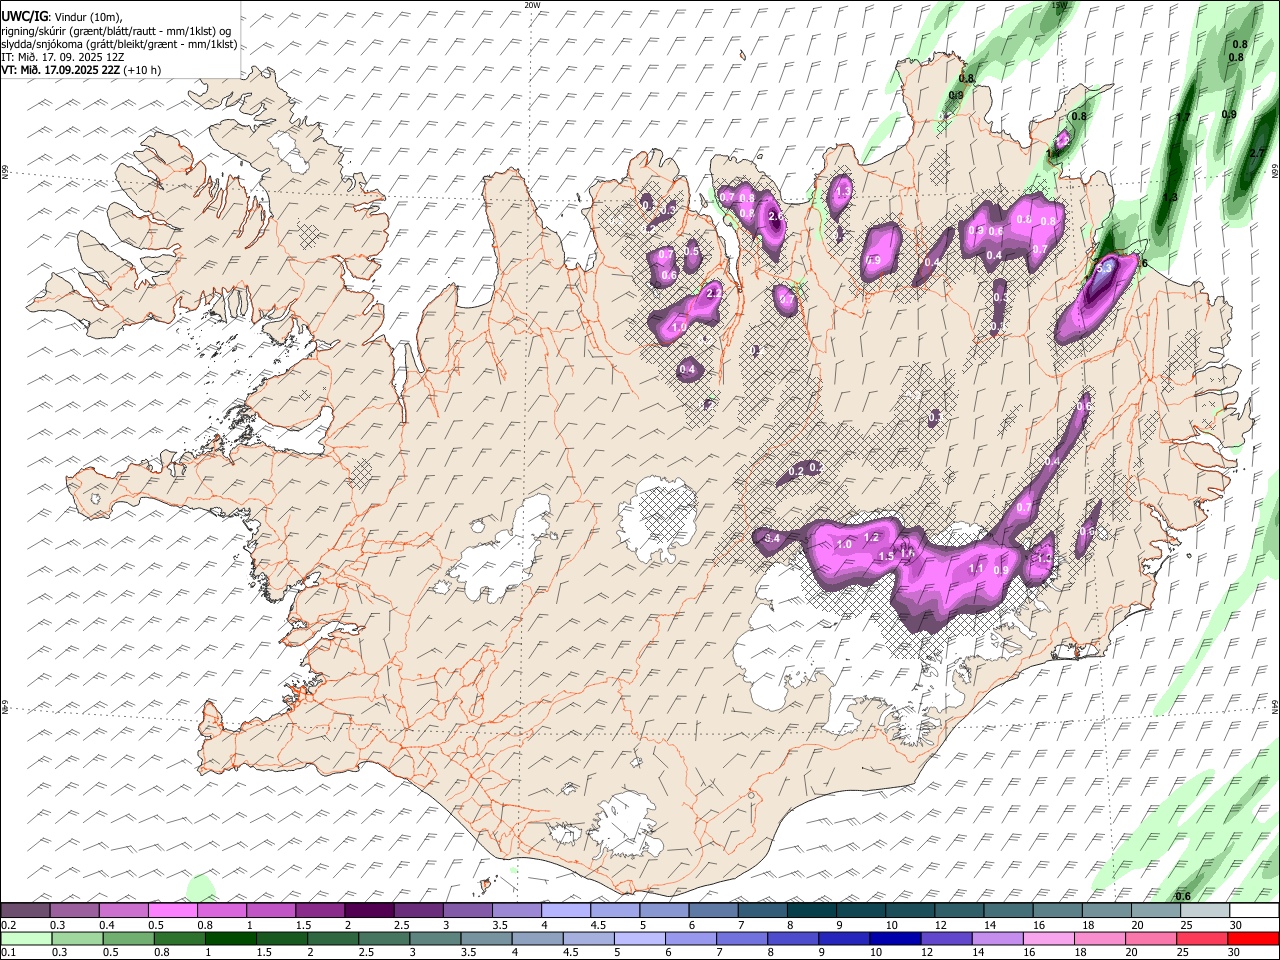Click the '1.3' snowfall value in the north
Viewport: 1280px width, 960px height.
point(843,192)
